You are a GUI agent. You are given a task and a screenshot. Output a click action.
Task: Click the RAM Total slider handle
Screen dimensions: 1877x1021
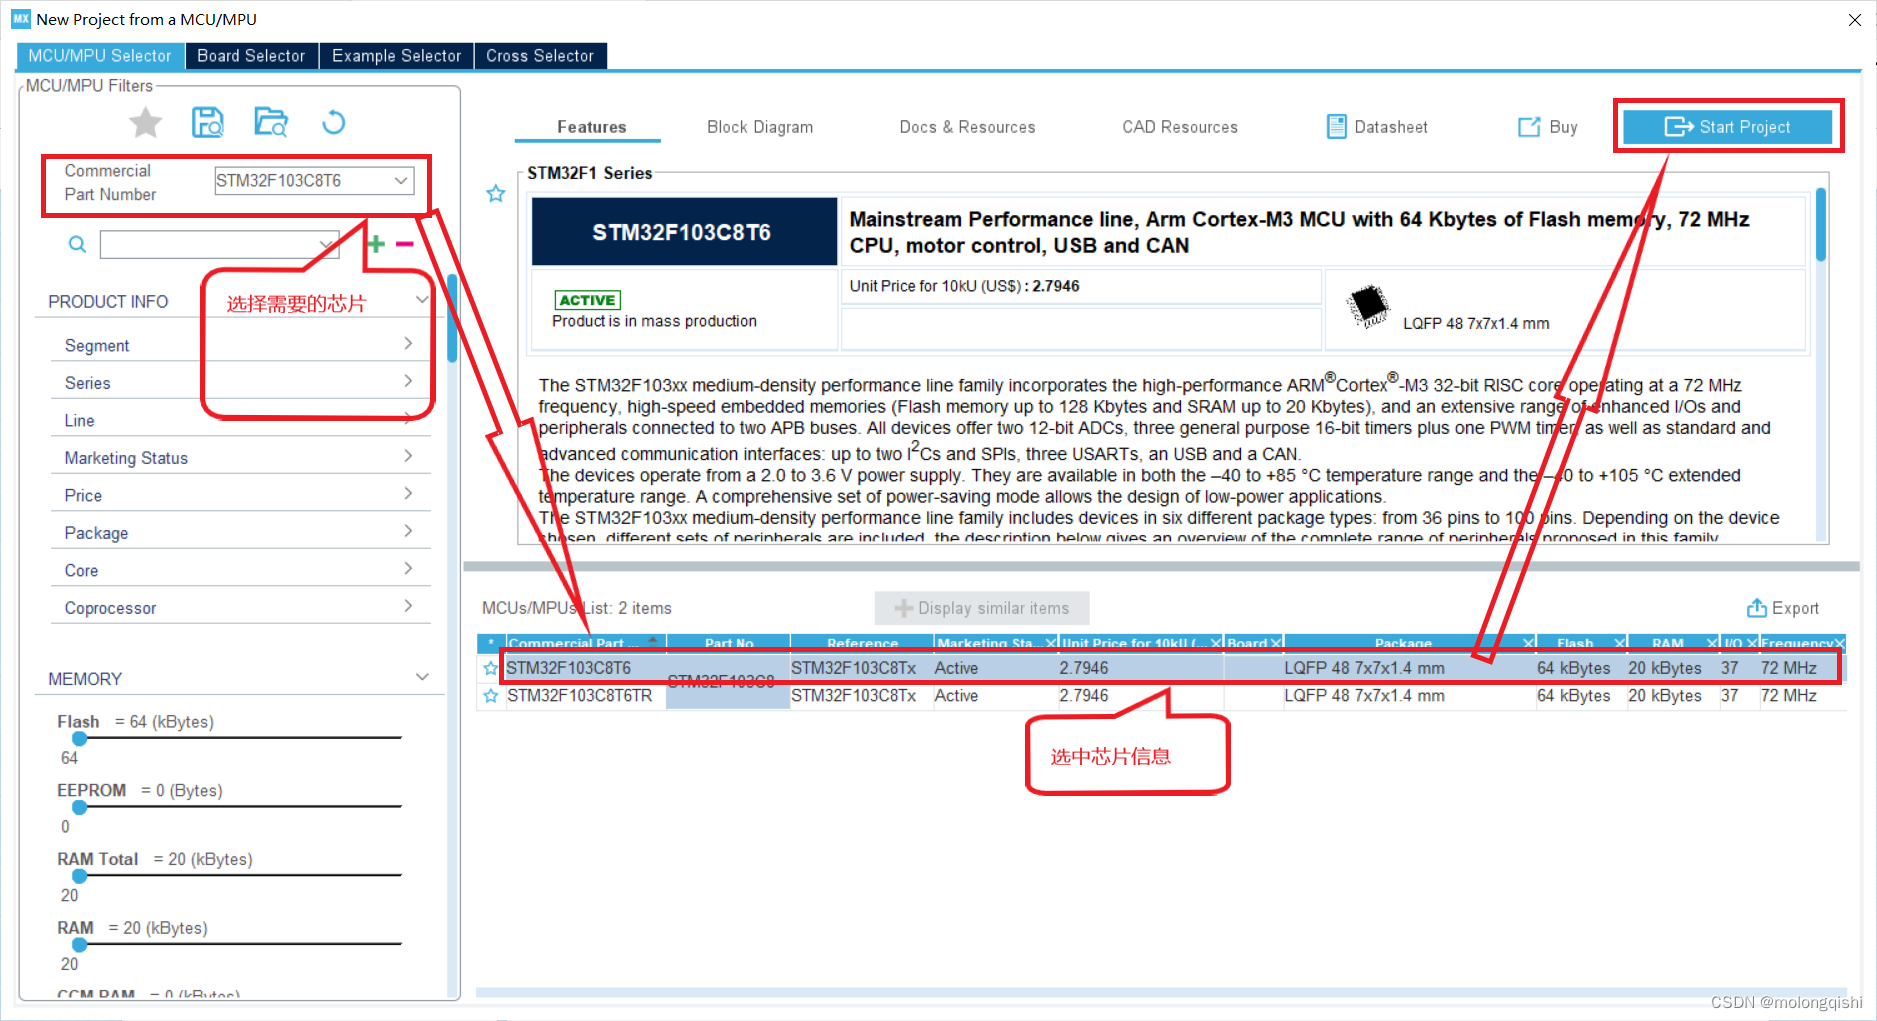(x=80, y=876)
